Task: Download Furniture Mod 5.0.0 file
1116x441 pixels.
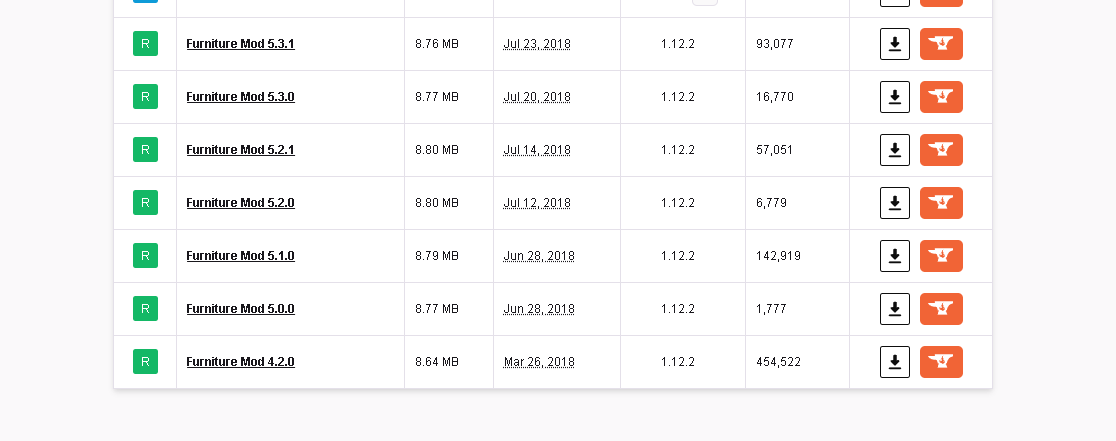Action: tap(895, 309)
